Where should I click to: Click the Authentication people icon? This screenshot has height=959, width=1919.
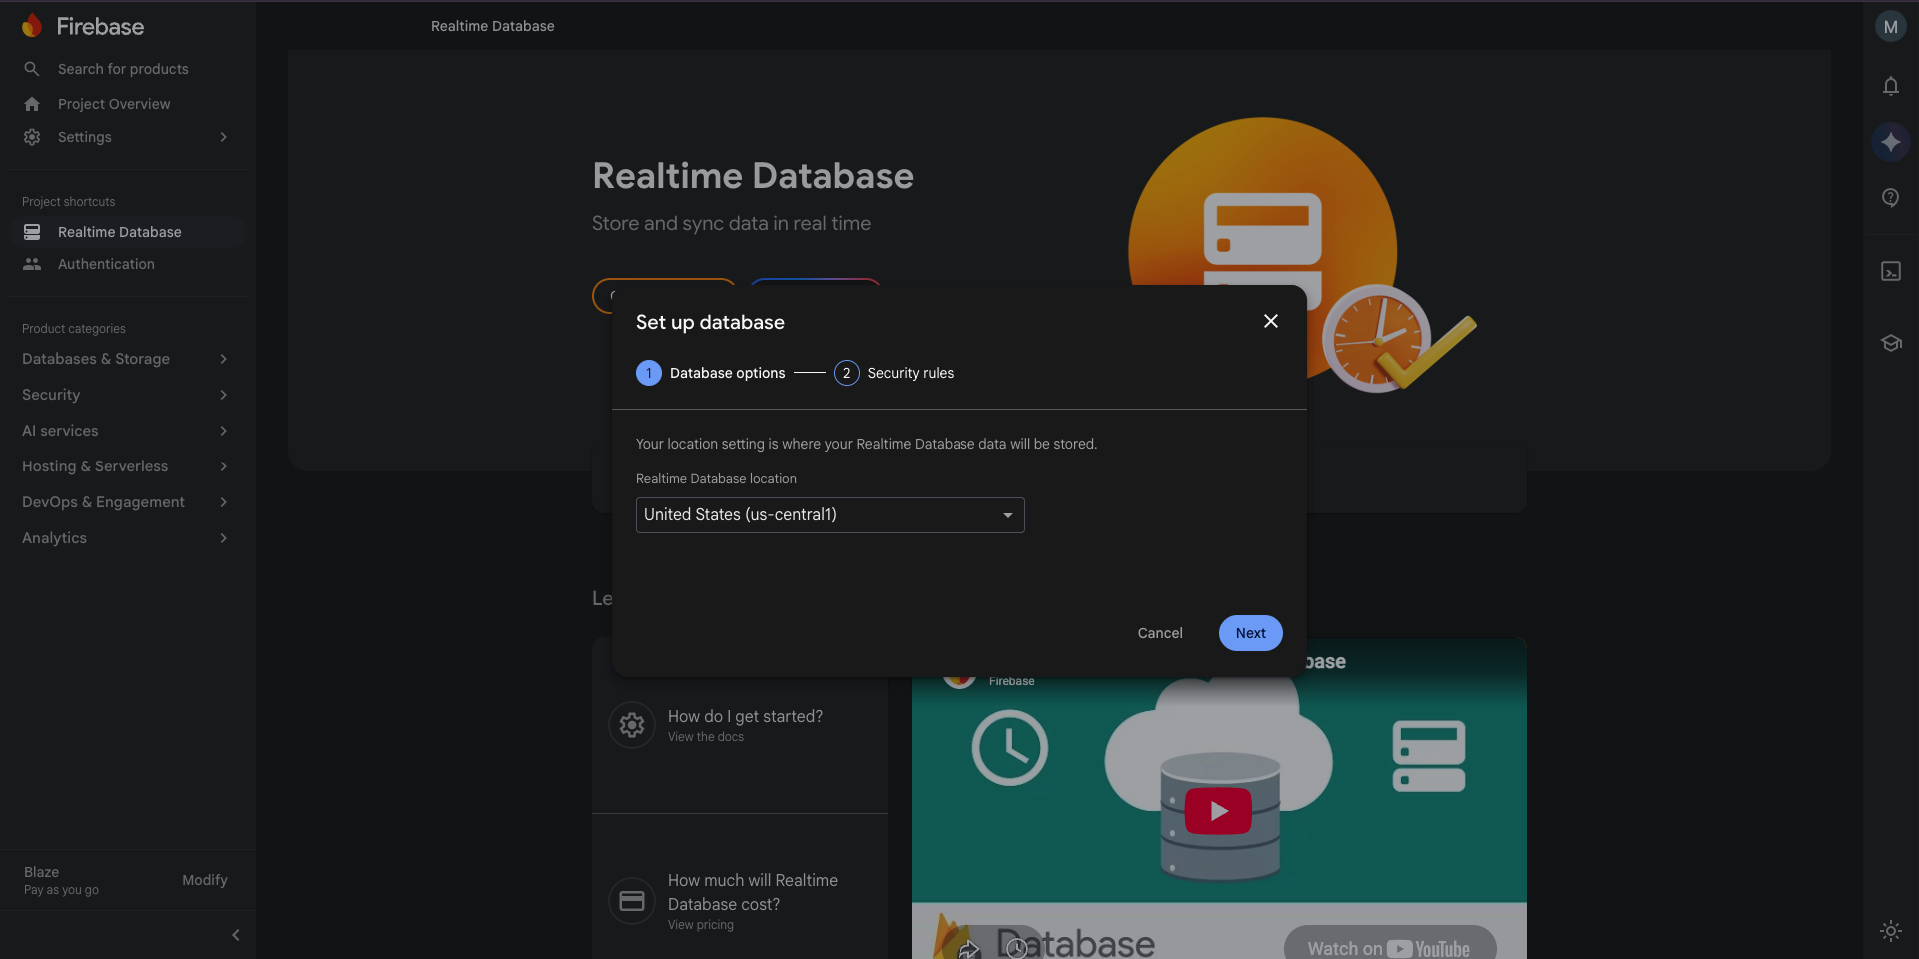tap(32, 264)
